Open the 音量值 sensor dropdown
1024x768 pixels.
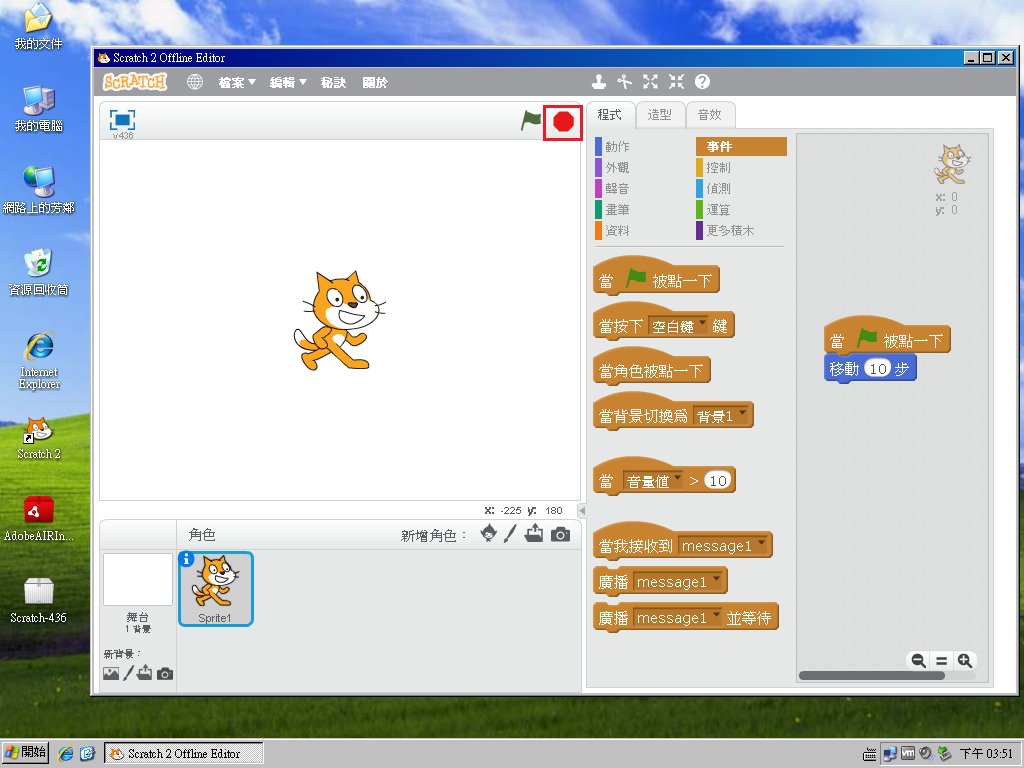[652, 481]
